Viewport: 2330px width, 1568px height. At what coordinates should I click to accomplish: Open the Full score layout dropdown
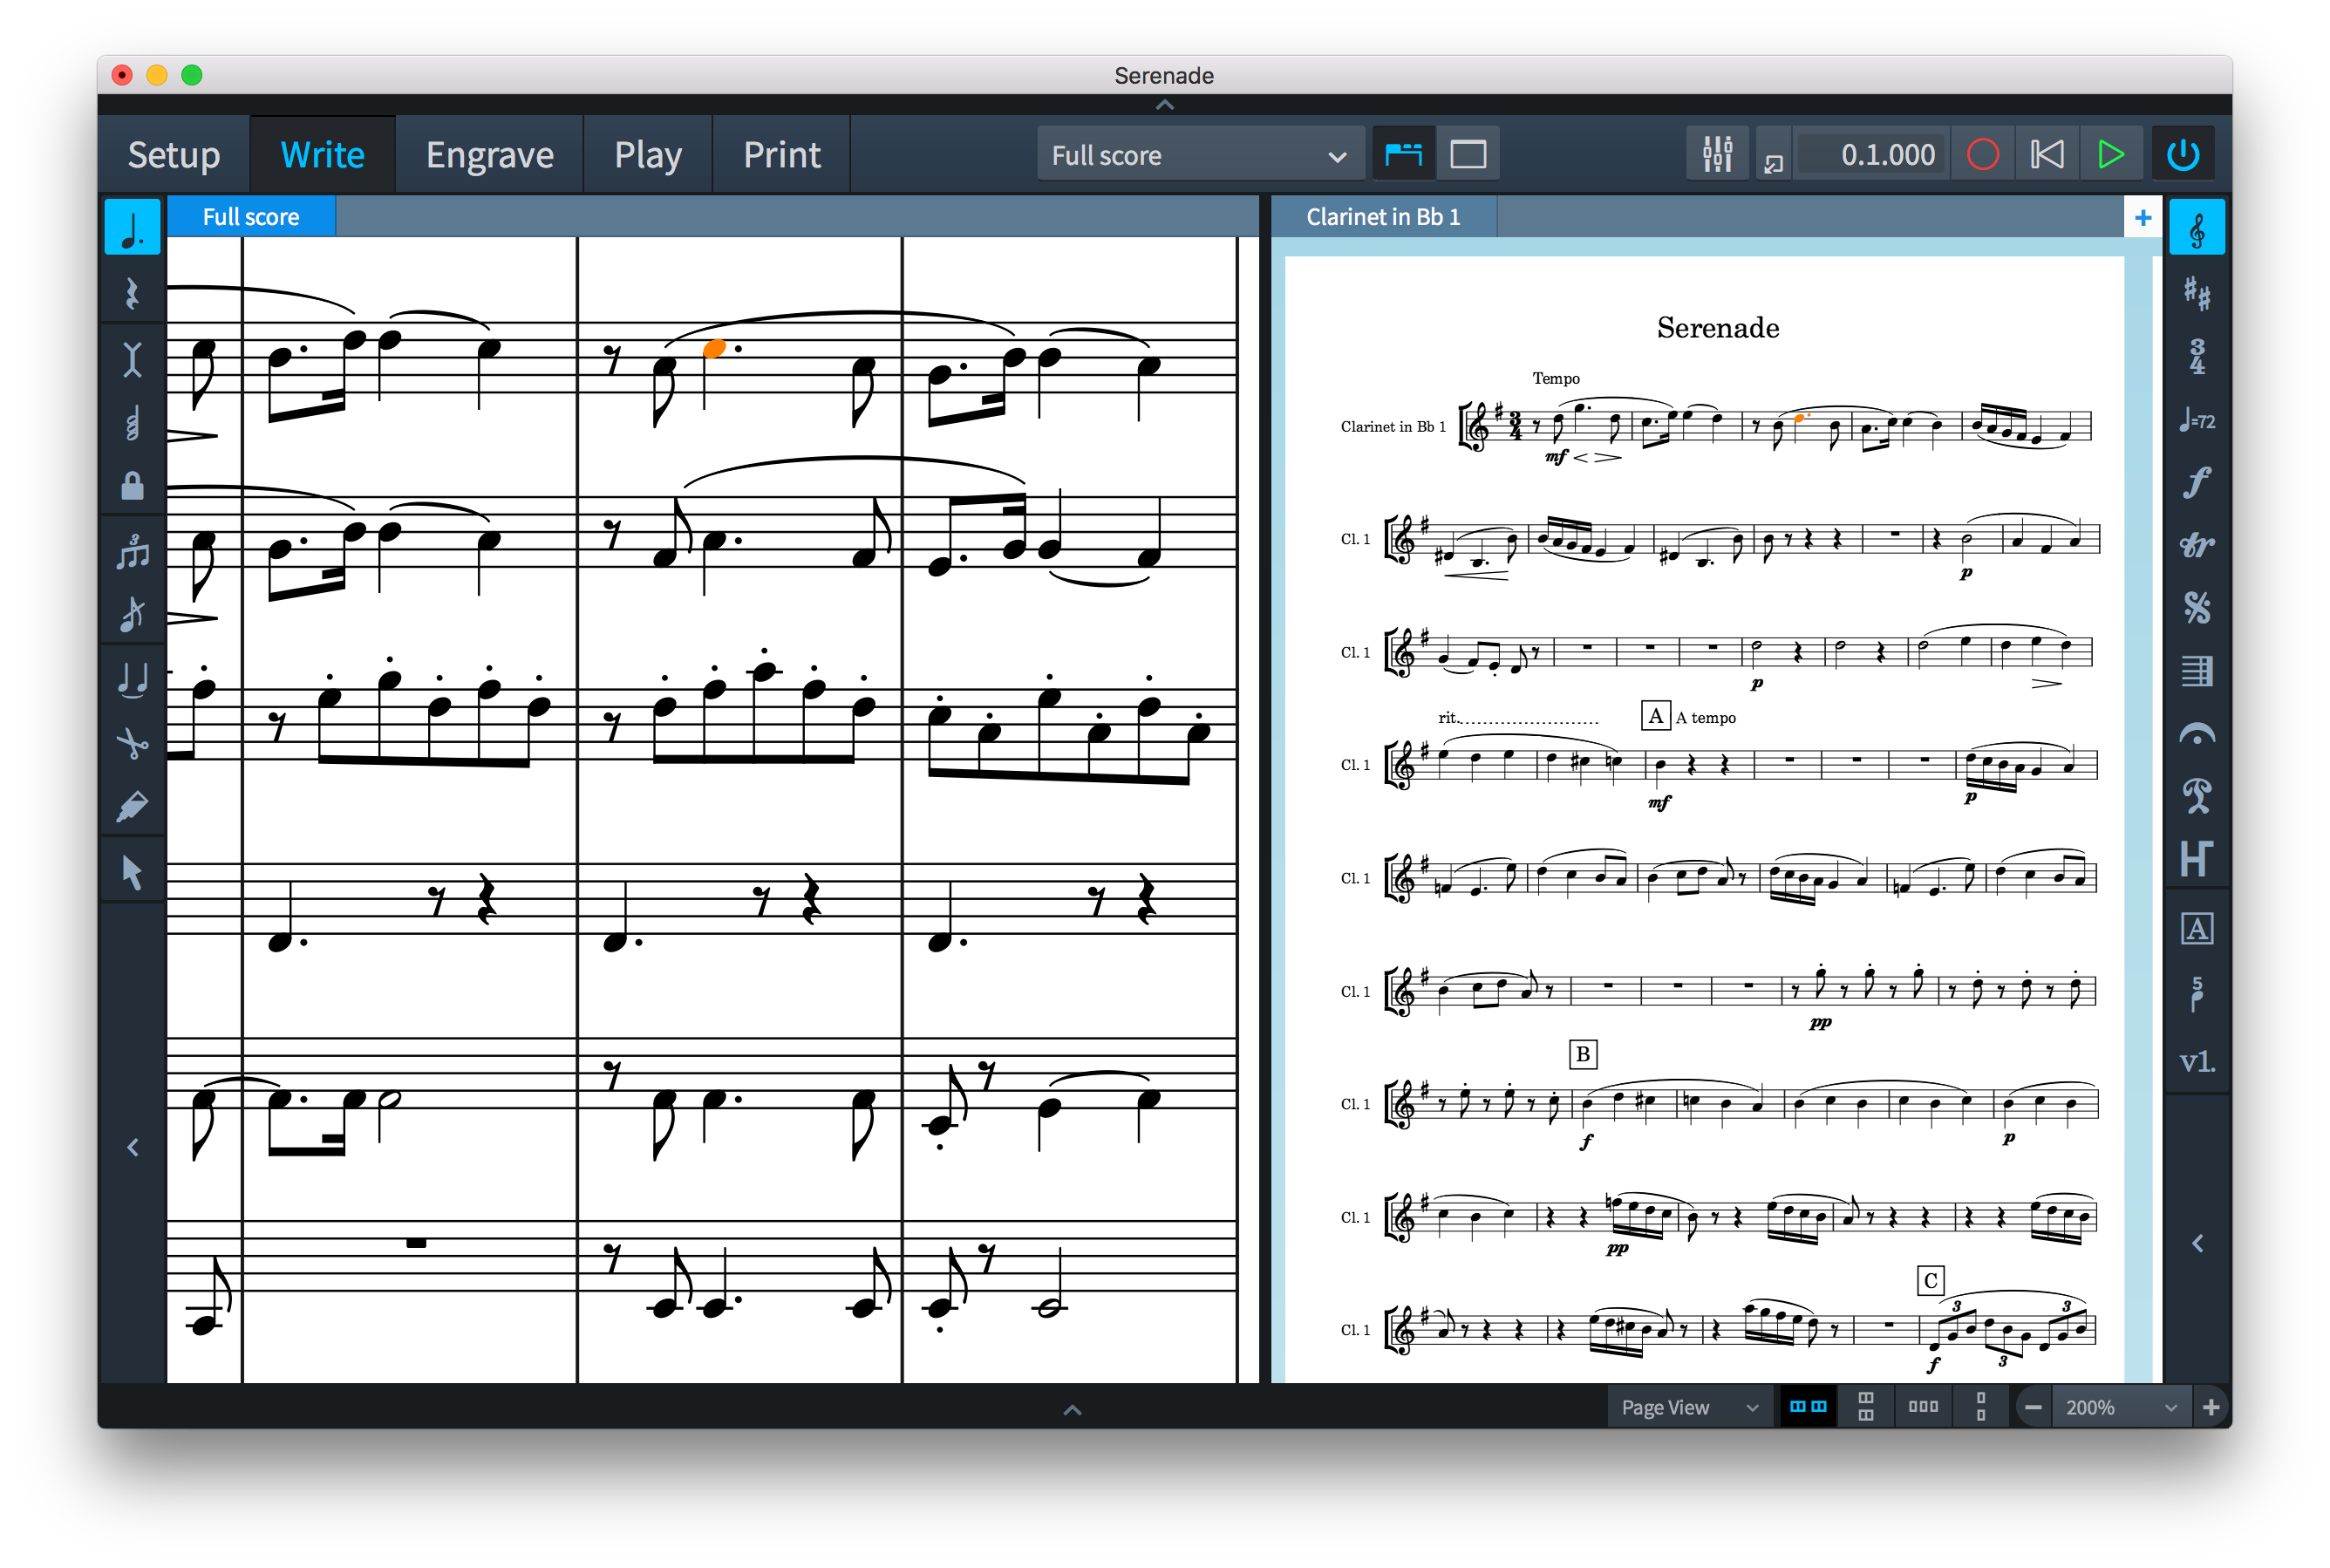pyautogui.click(x=1199, y=155)
